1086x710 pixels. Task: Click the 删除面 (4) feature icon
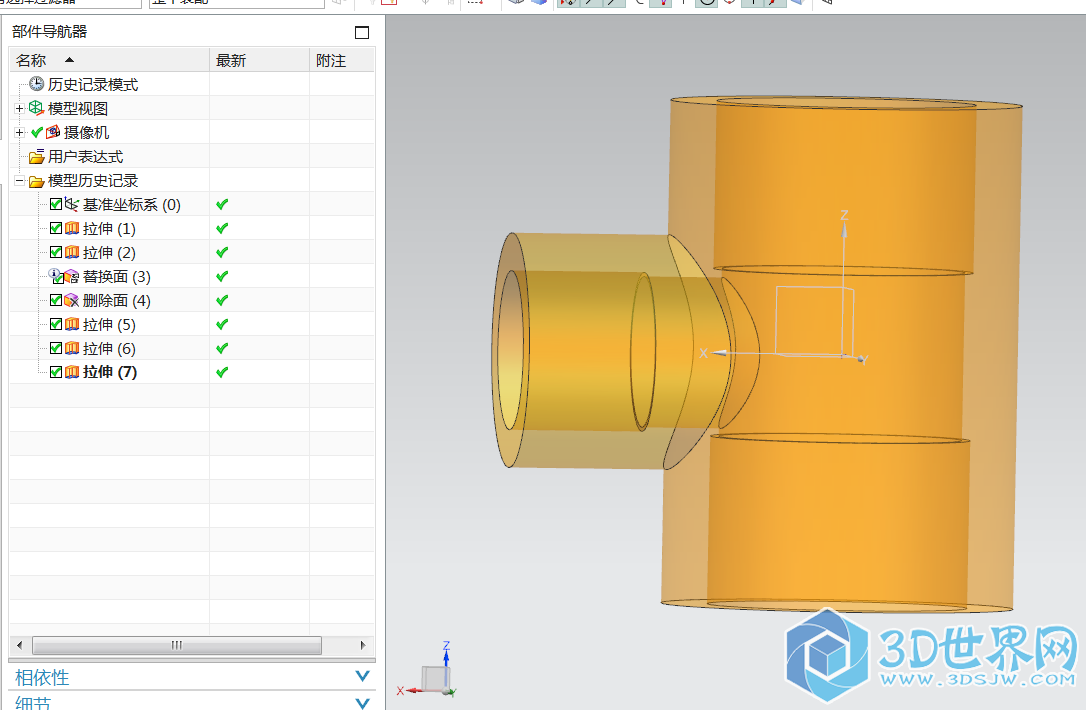coord(72,301)
